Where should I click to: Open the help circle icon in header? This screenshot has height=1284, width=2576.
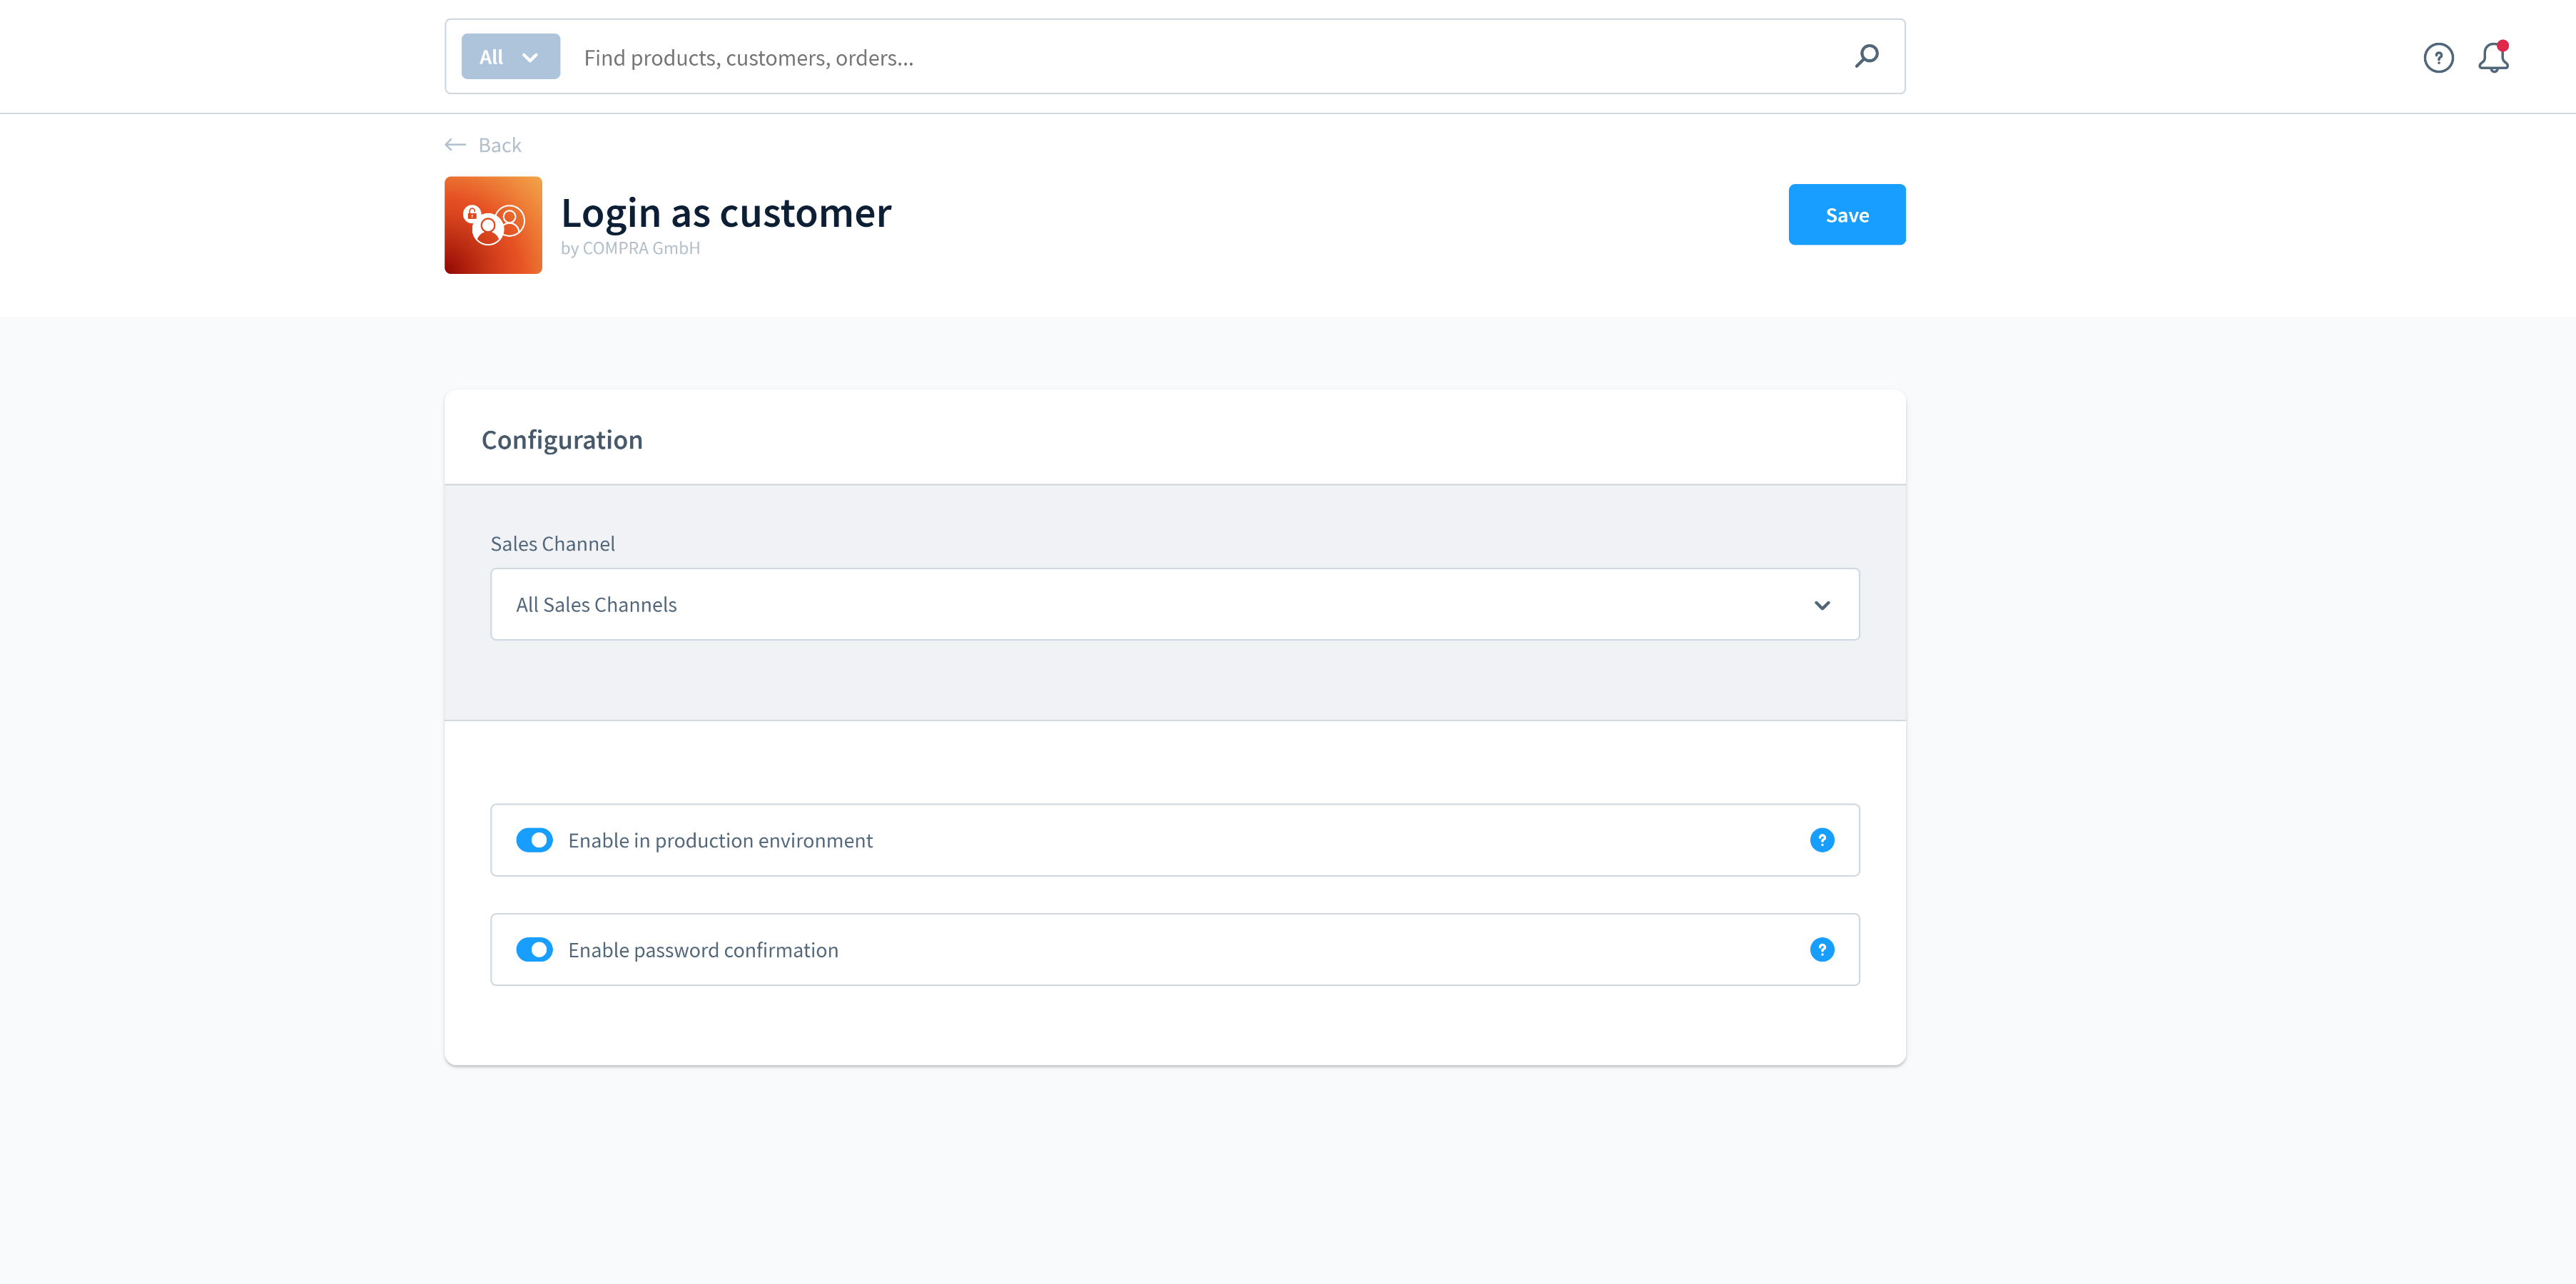2438,58
